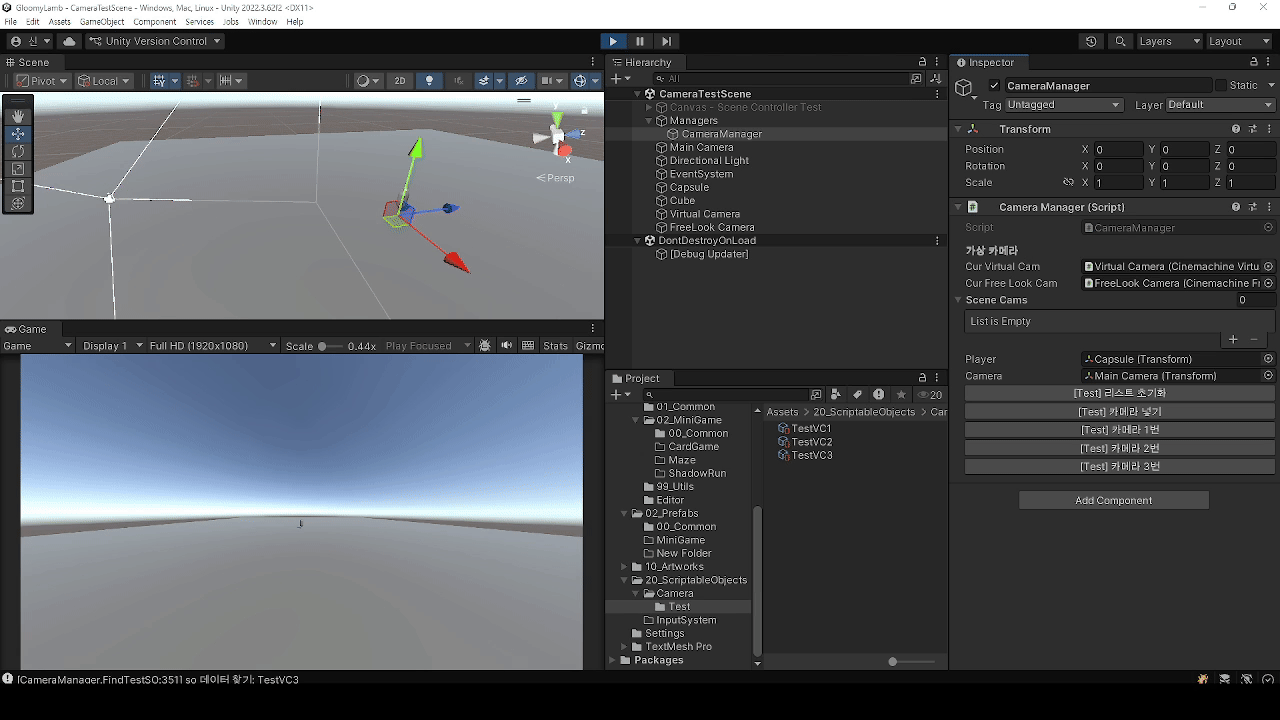
Task: Open Unity Version Control dropdown
Action: pos(154,41)
